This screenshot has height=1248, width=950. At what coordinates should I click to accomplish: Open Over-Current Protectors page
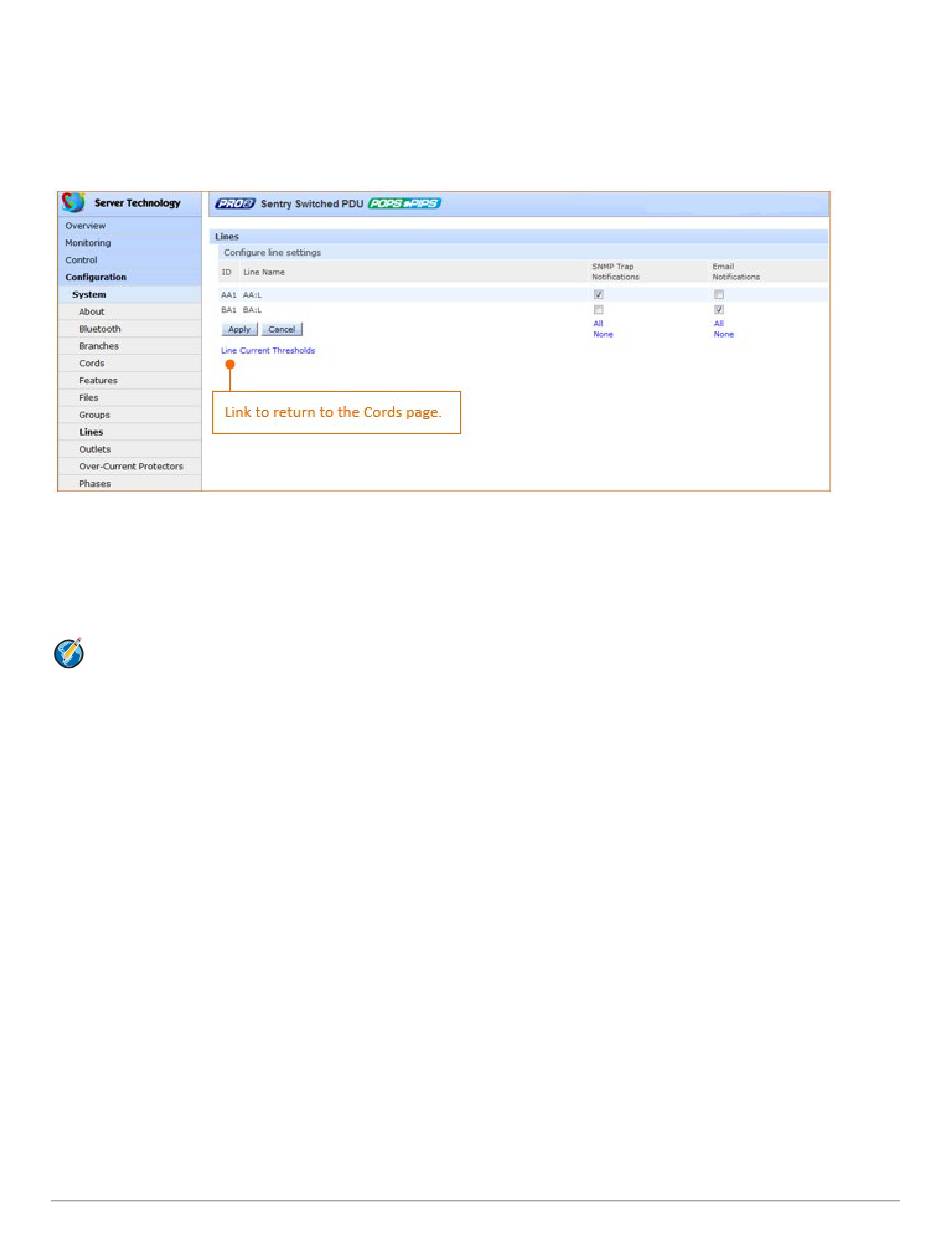[131, 467]
